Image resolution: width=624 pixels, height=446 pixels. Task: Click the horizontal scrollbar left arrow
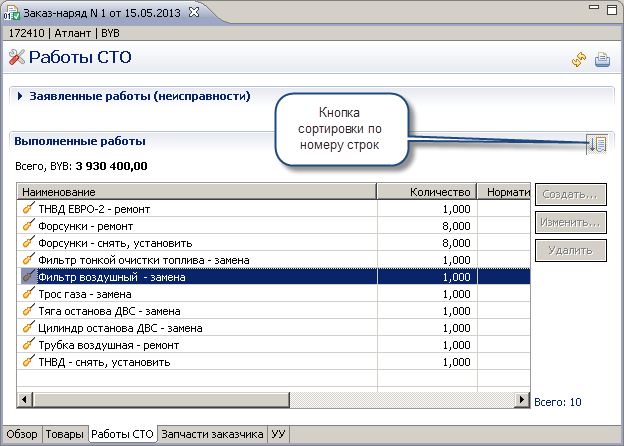pos(25,399)
